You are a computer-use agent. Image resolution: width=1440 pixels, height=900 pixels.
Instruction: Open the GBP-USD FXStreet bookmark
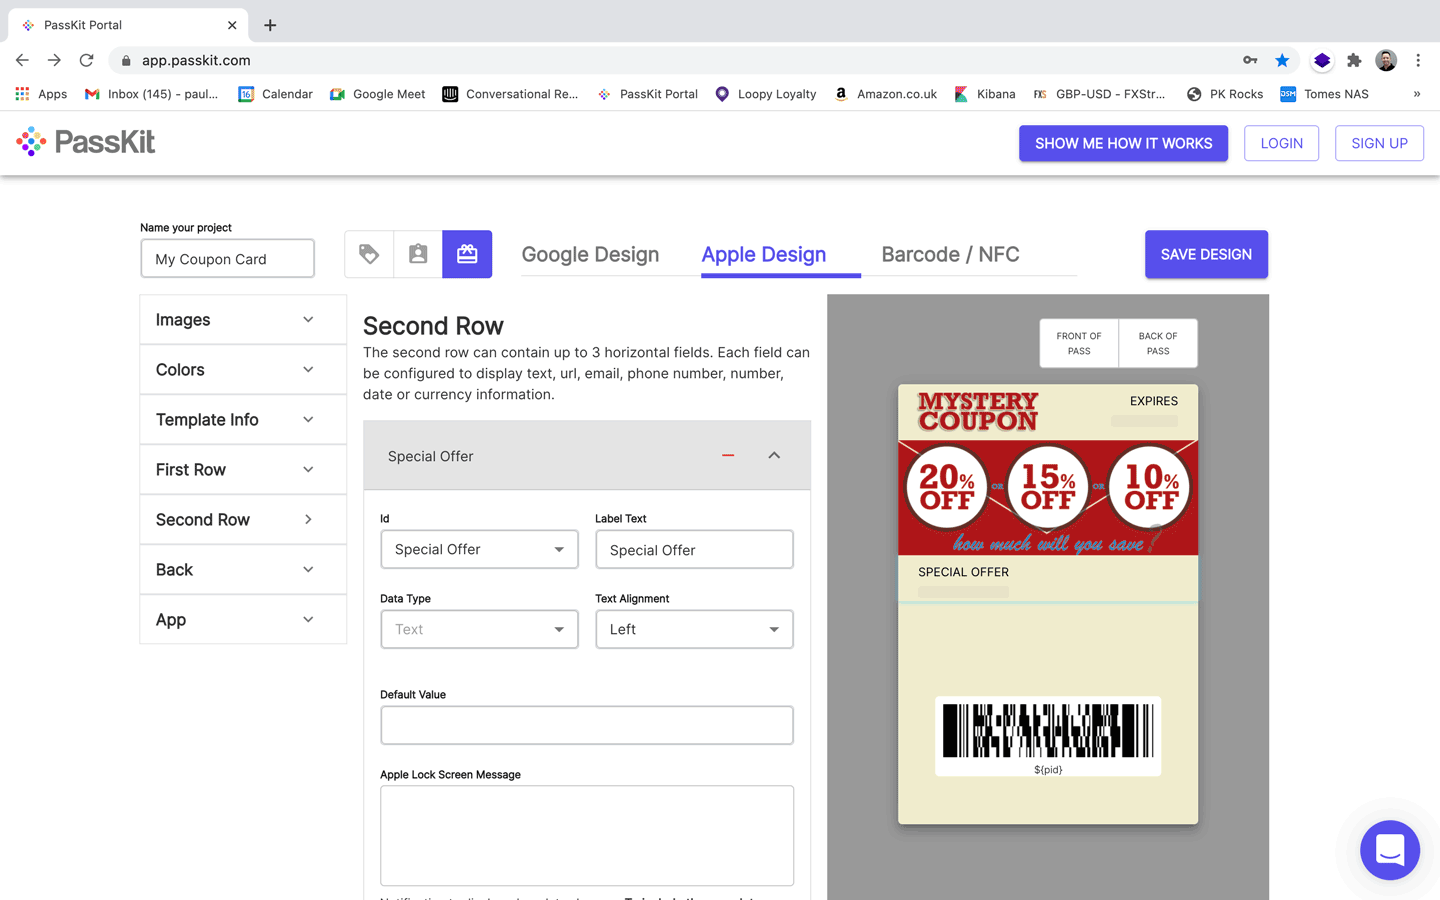point(1099,94)
